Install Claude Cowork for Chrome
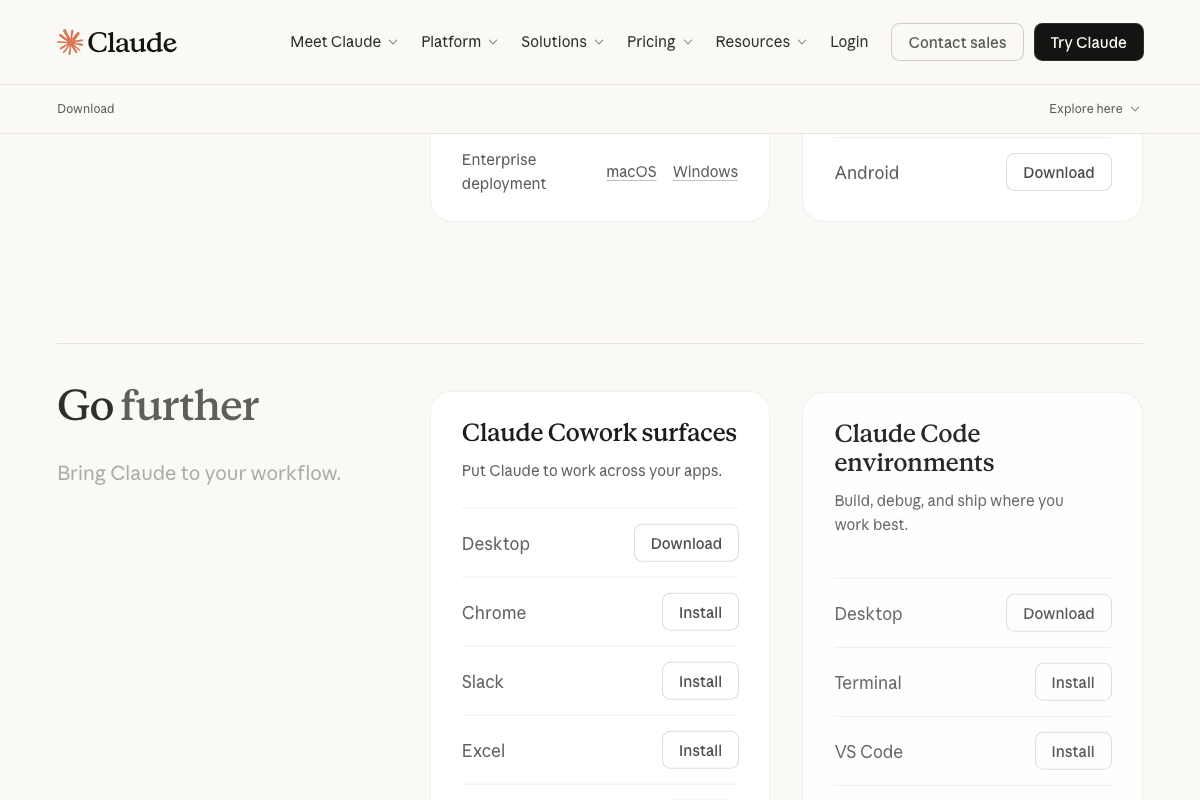This screenshot has width=1200, height=800. [700, 612]
